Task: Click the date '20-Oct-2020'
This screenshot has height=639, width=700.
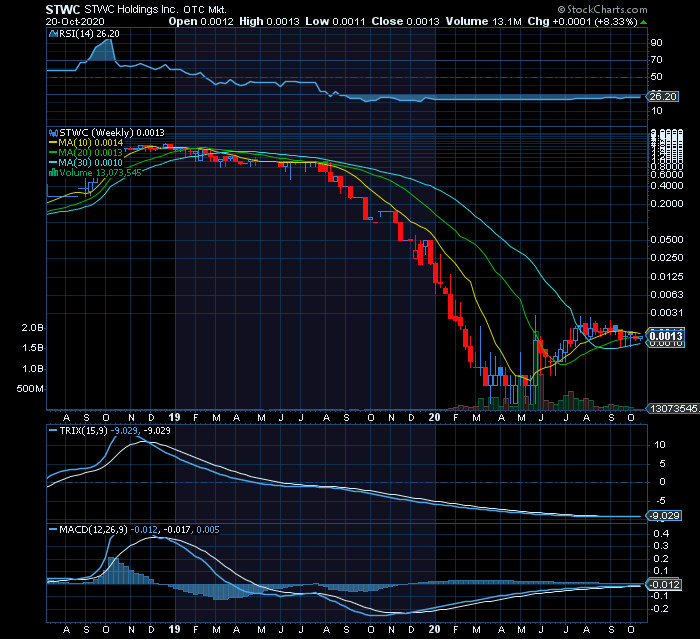Action: pyautogui.click(x=75, y=21)
